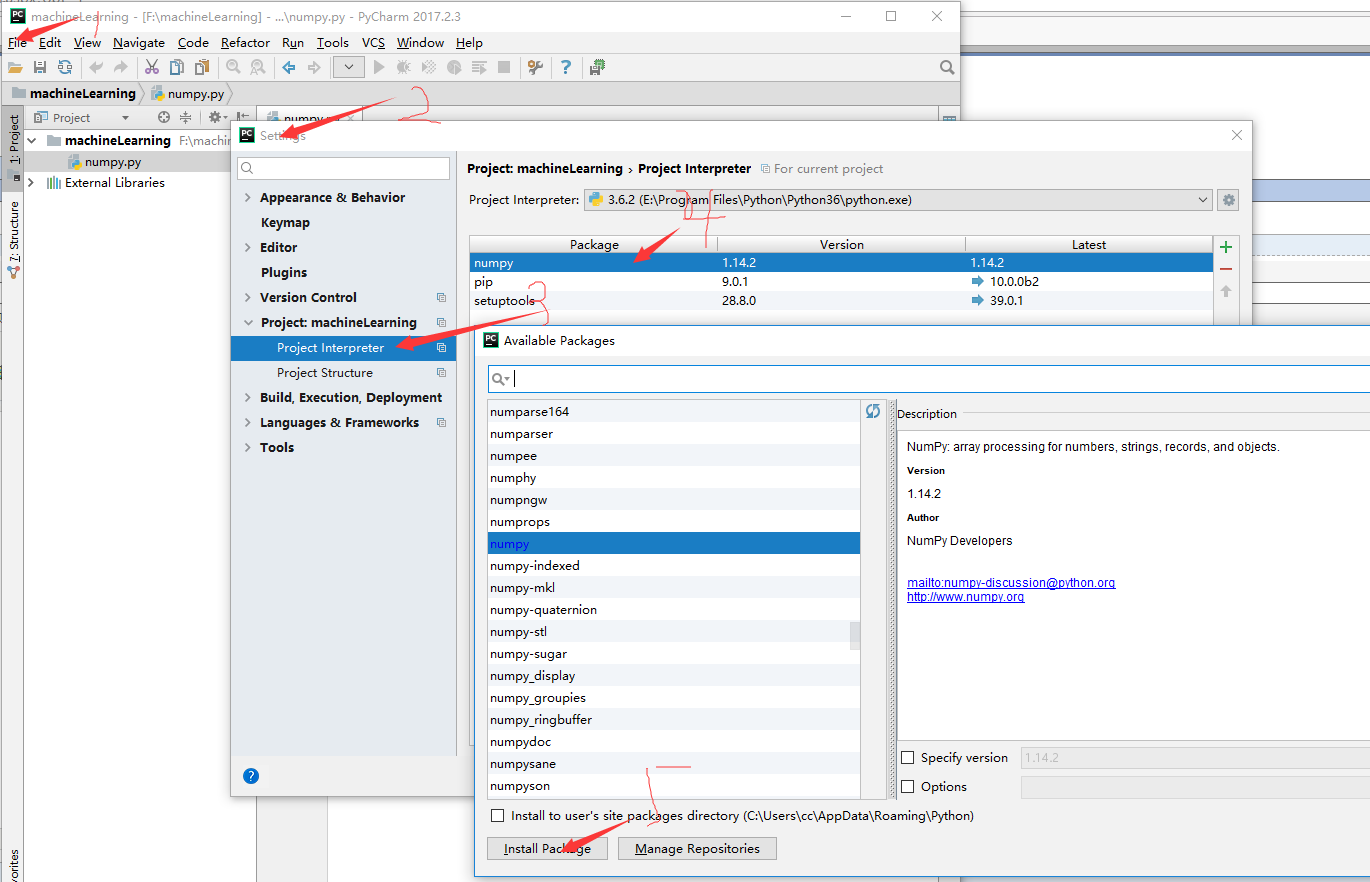The height and width of the screenshot is (882, 1370).
Task: Select numpy.py in the project tree
Action: pos(112,162)
